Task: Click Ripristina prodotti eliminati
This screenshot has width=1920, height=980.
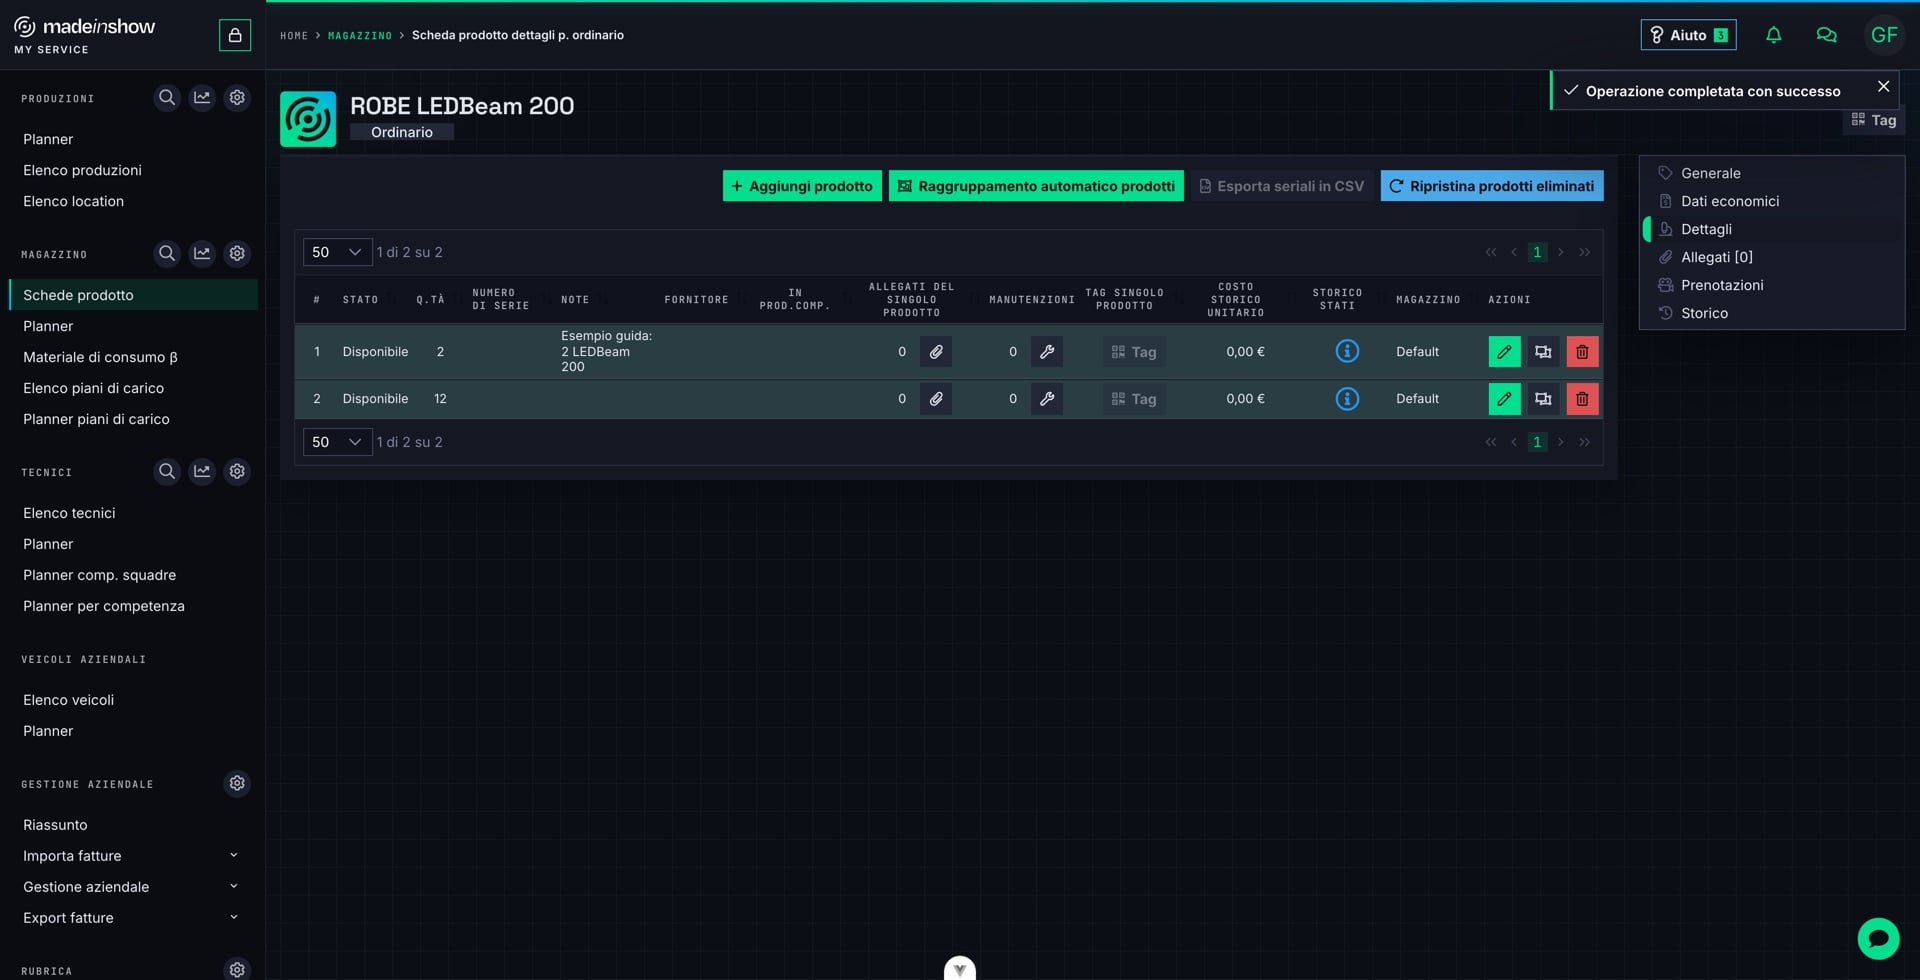Action: click(1492, 186)
